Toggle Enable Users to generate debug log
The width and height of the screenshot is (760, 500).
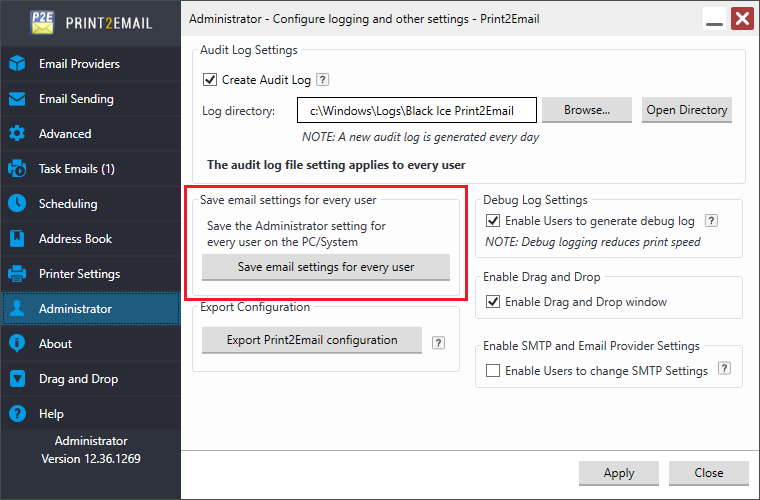click(493, 221)
